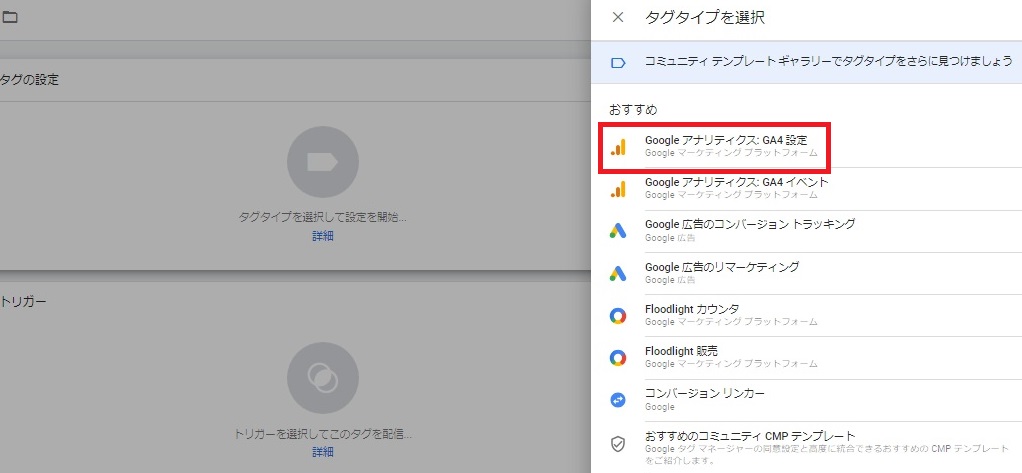The height and width of the screenshot is (473, 1022).
Task: Click the Google Ads icon for リマーケティング
Action: click(x=618, y=273)
